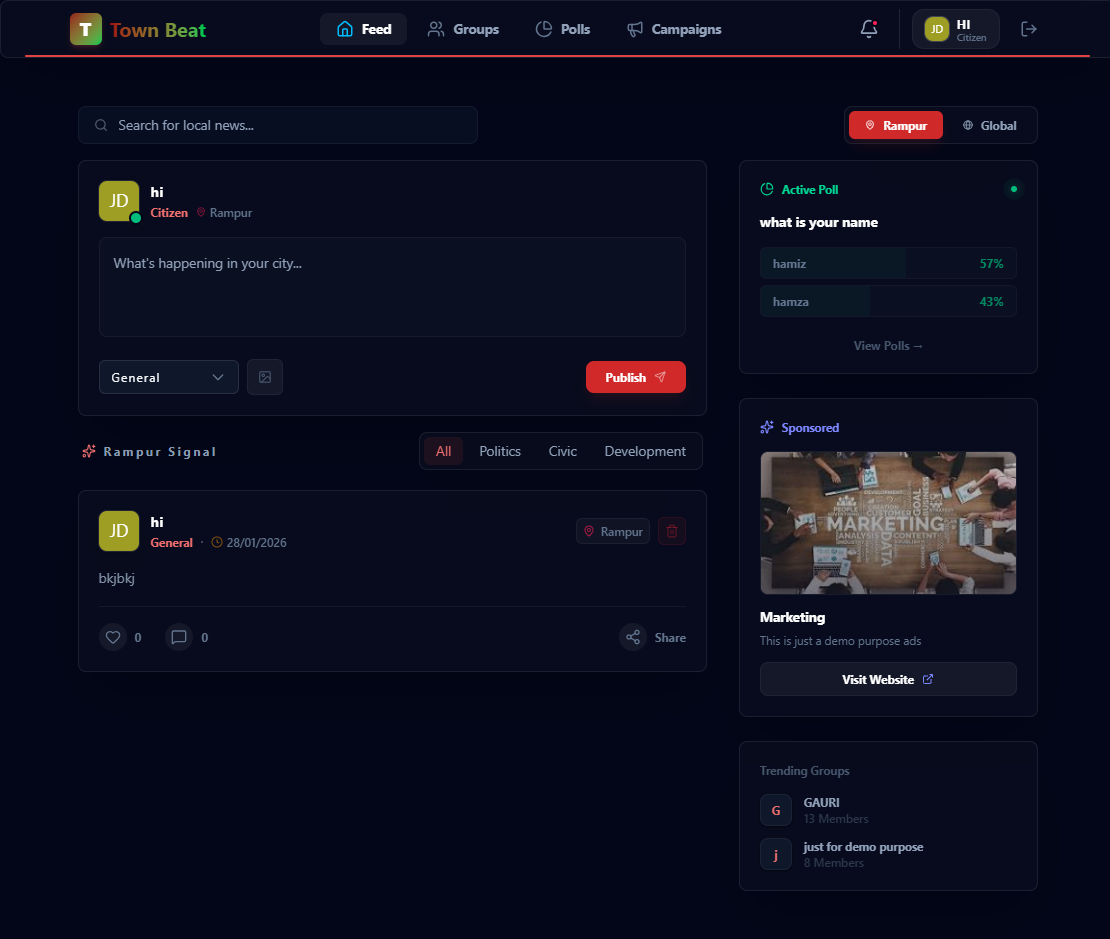Image resolution: width=1110 pixels, height=939 pixels.
Task: Click the 'What's happening in your city' textbox
Action: pyautogui.click(x=392, y=287)
